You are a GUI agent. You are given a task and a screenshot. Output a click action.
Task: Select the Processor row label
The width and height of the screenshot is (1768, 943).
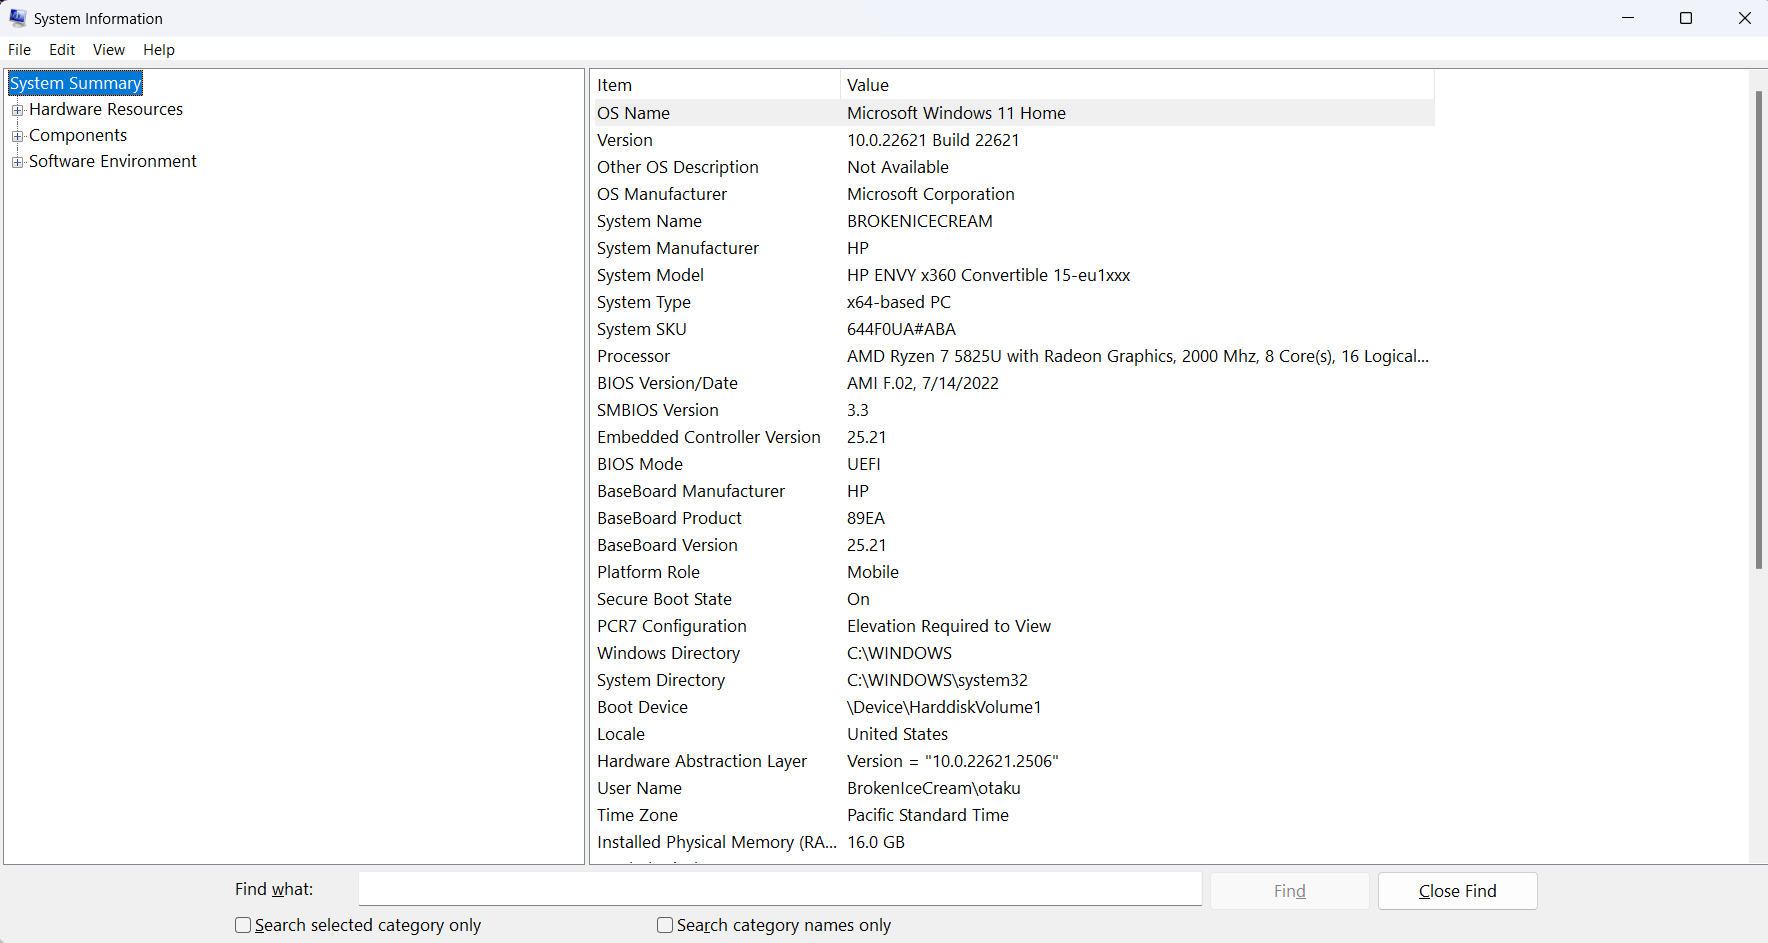pos(633,356)
